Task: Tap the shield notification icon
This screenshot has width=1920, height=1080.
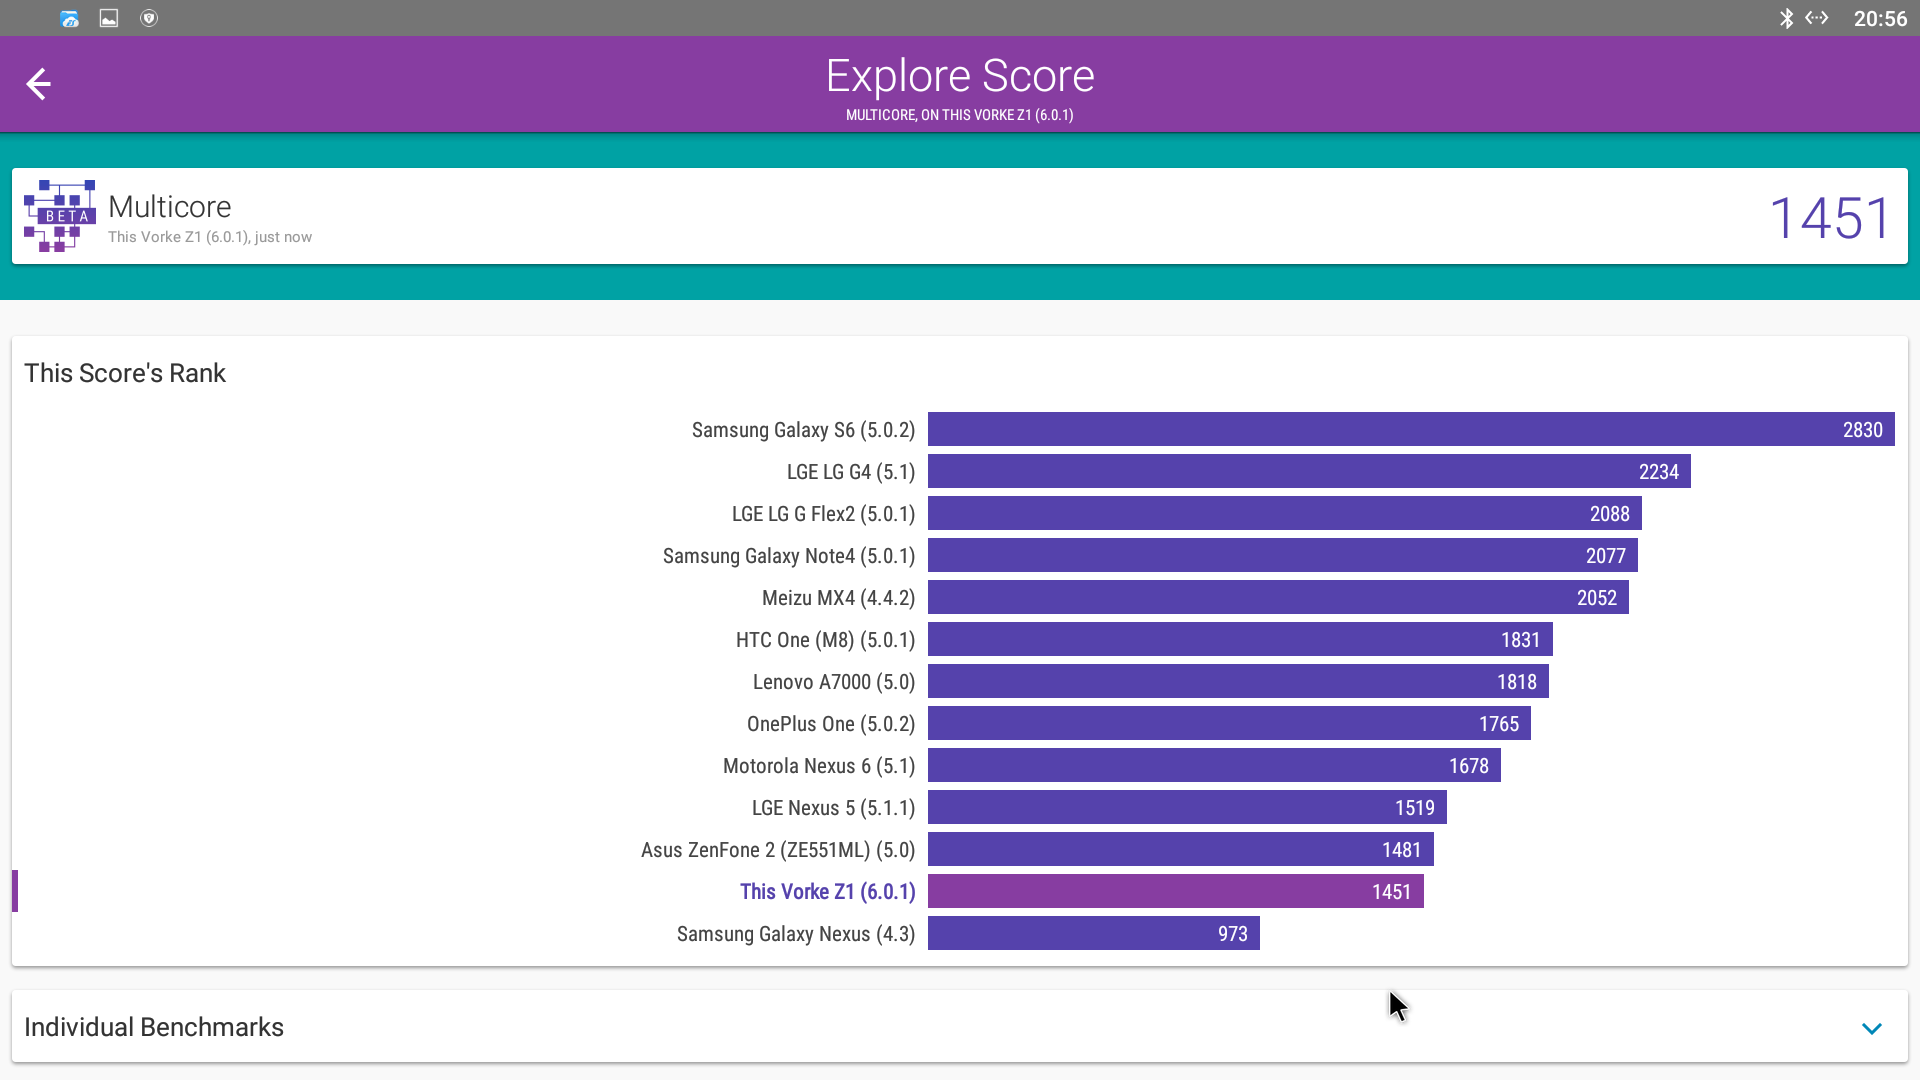Action: pyautogui.click(x=149, y=18)
